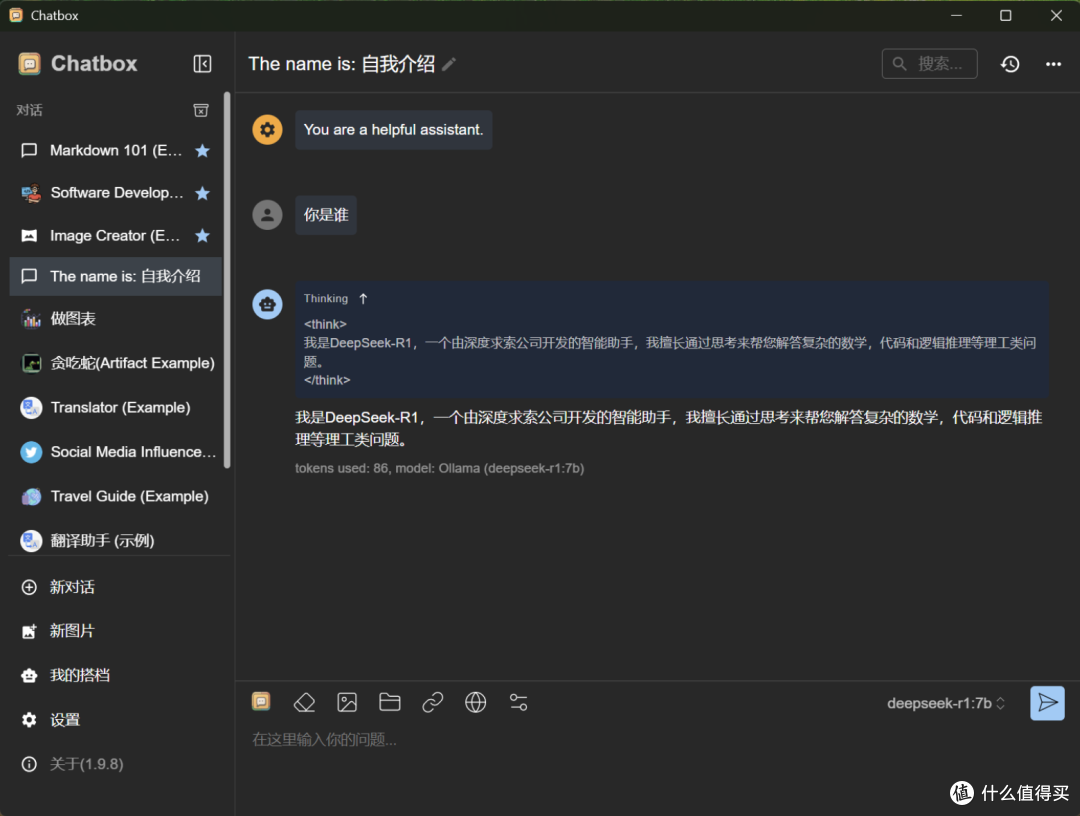Click the message input box

click(657, 740)
